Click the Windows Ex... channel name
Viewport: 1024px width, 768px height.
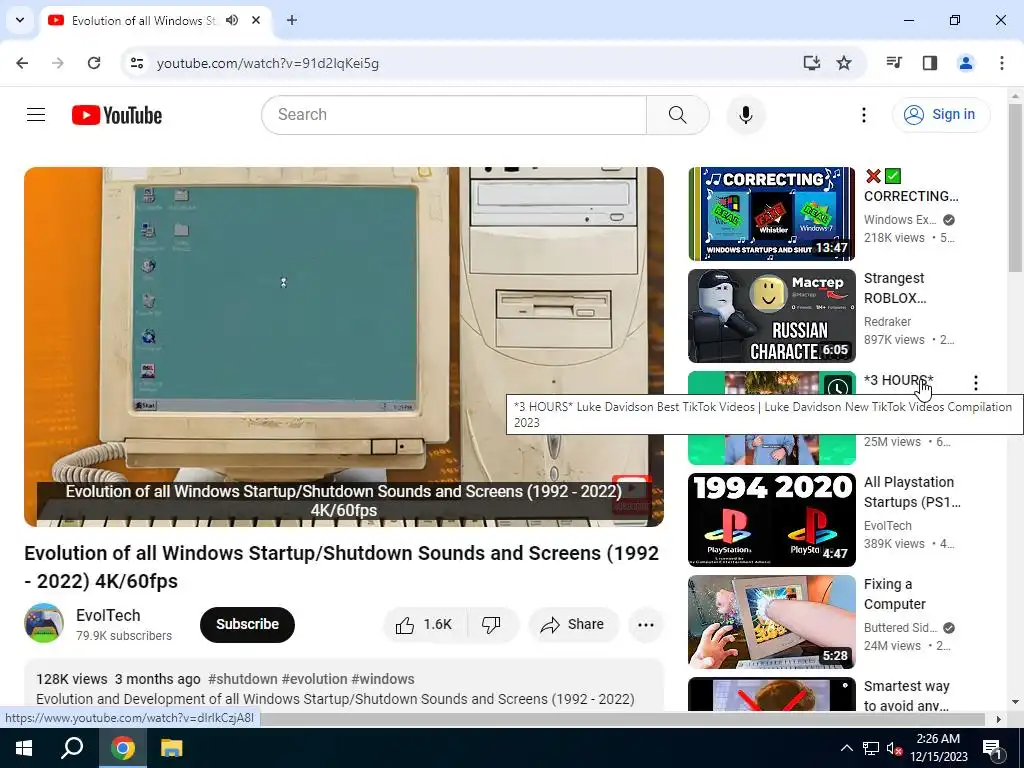[x=900, y=219]
